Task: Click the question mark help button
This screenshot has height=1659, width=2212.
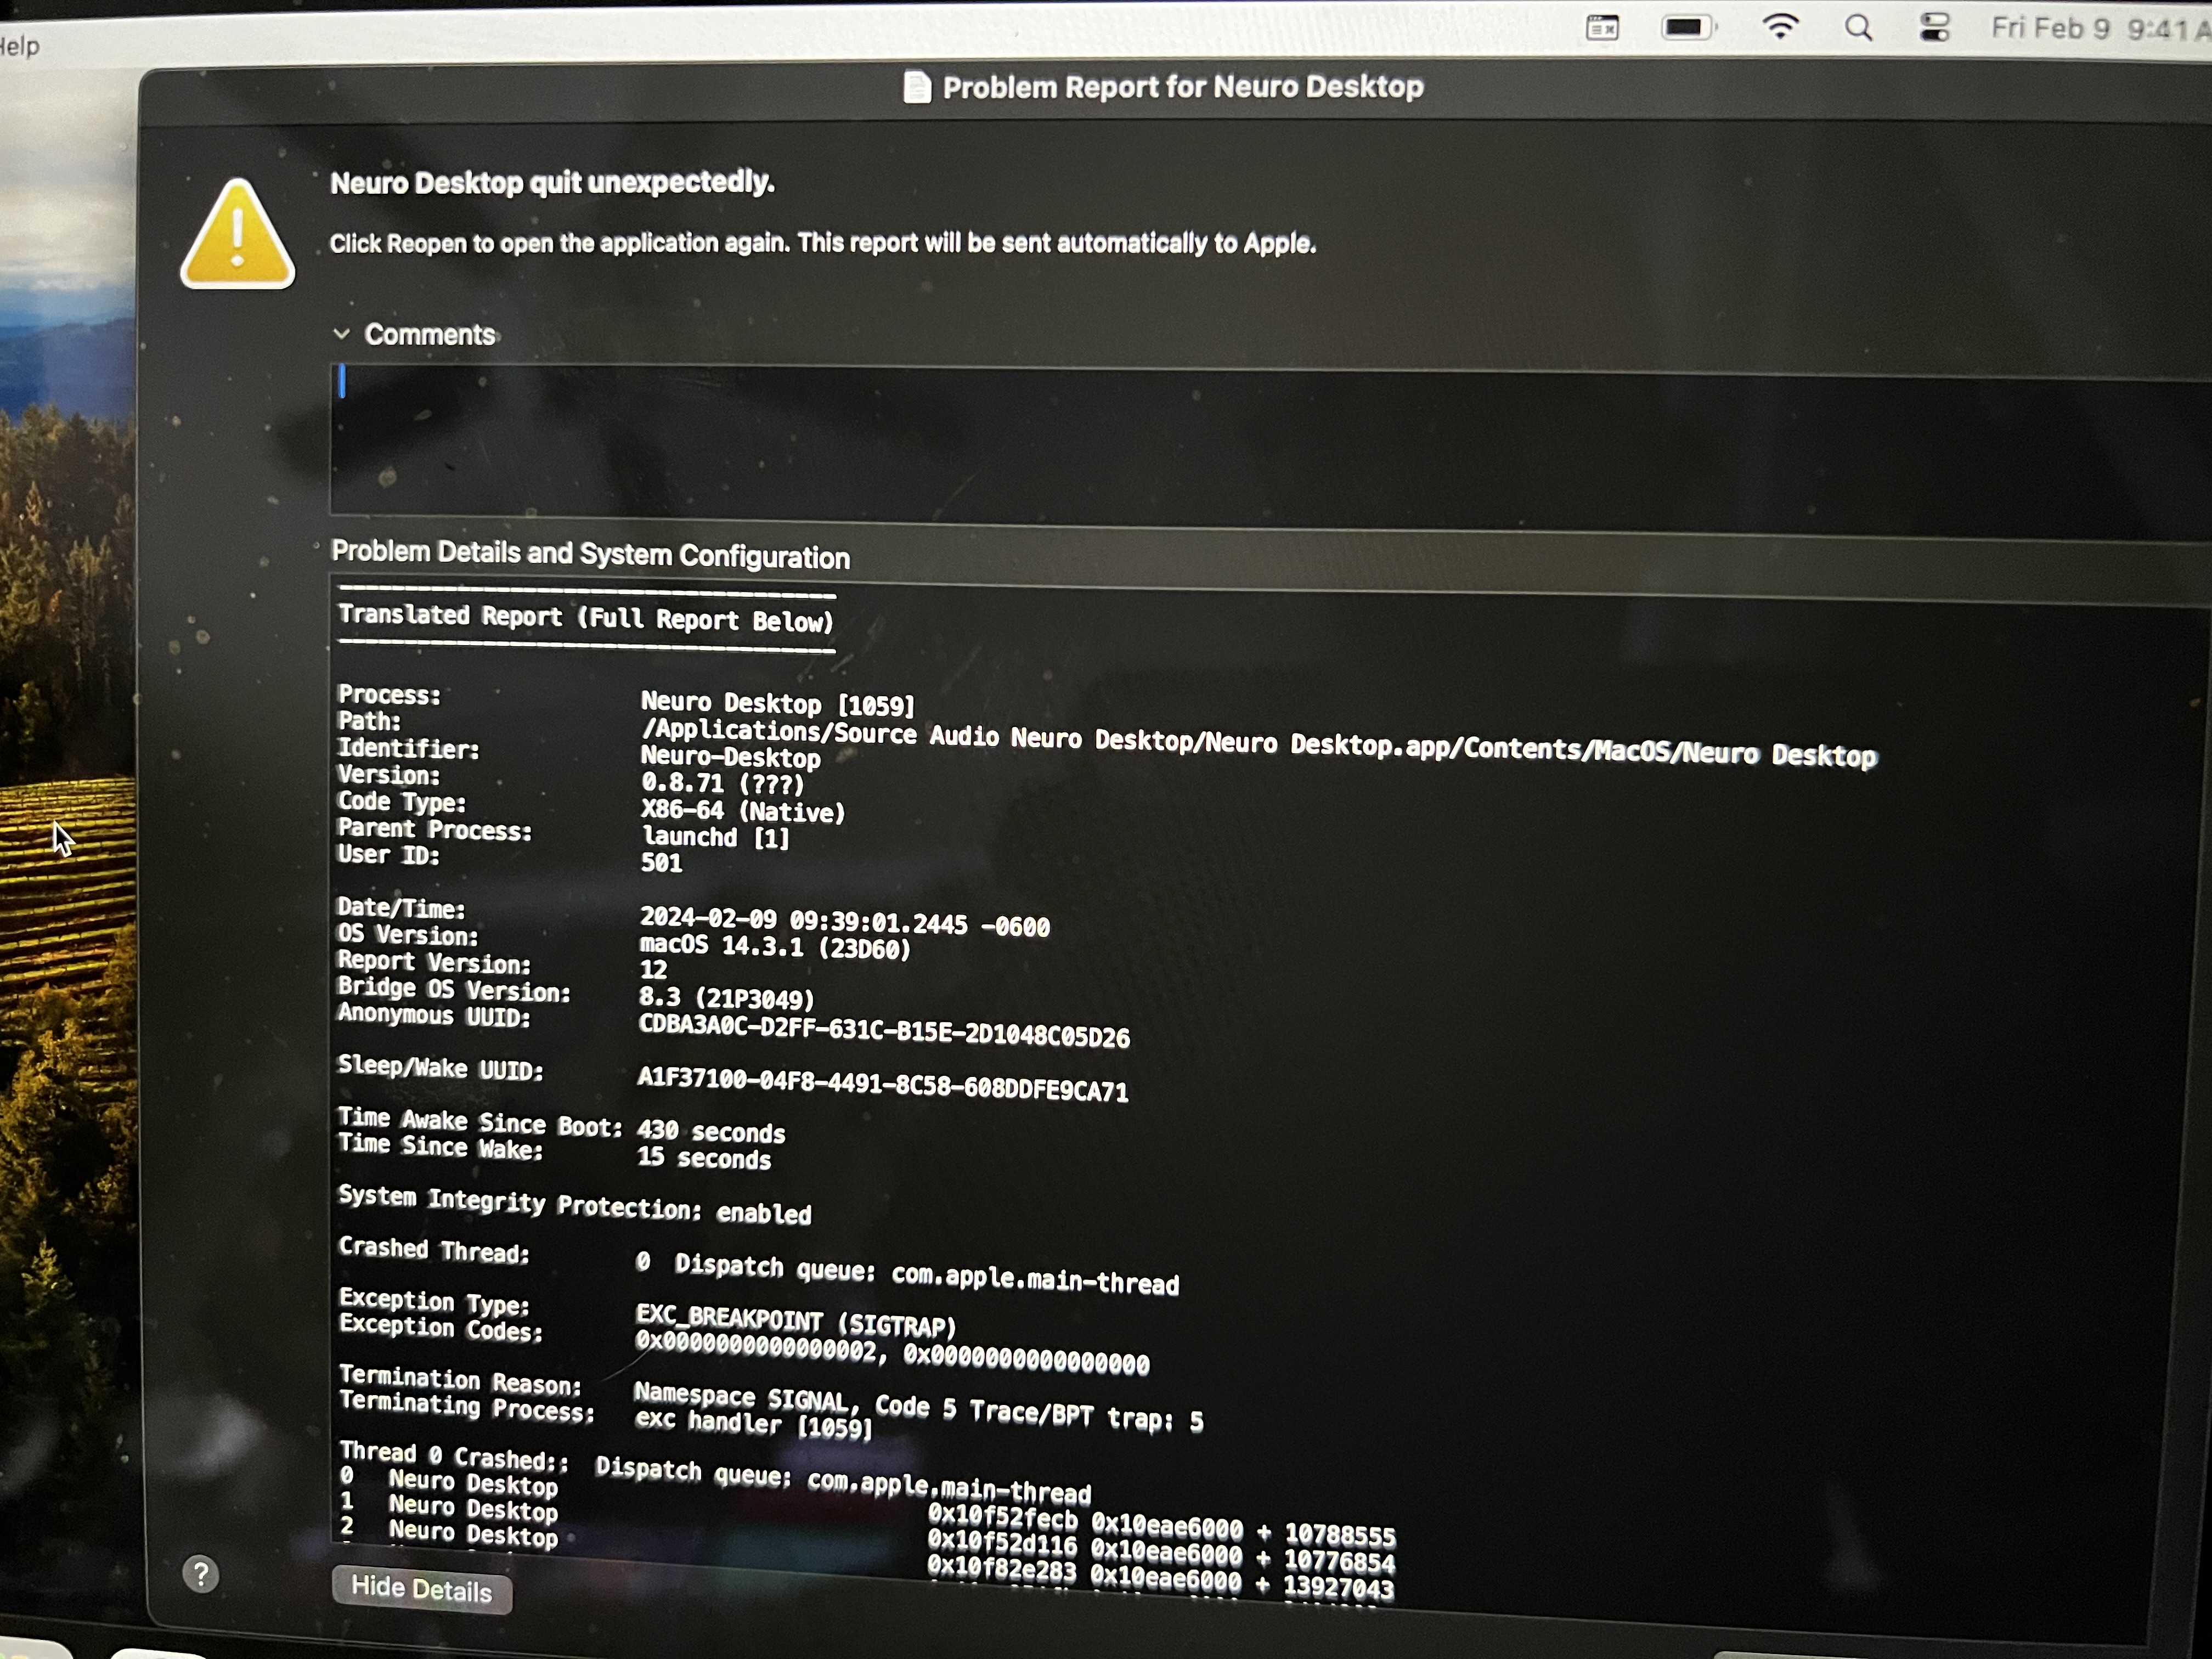Action: [200, 1574]
